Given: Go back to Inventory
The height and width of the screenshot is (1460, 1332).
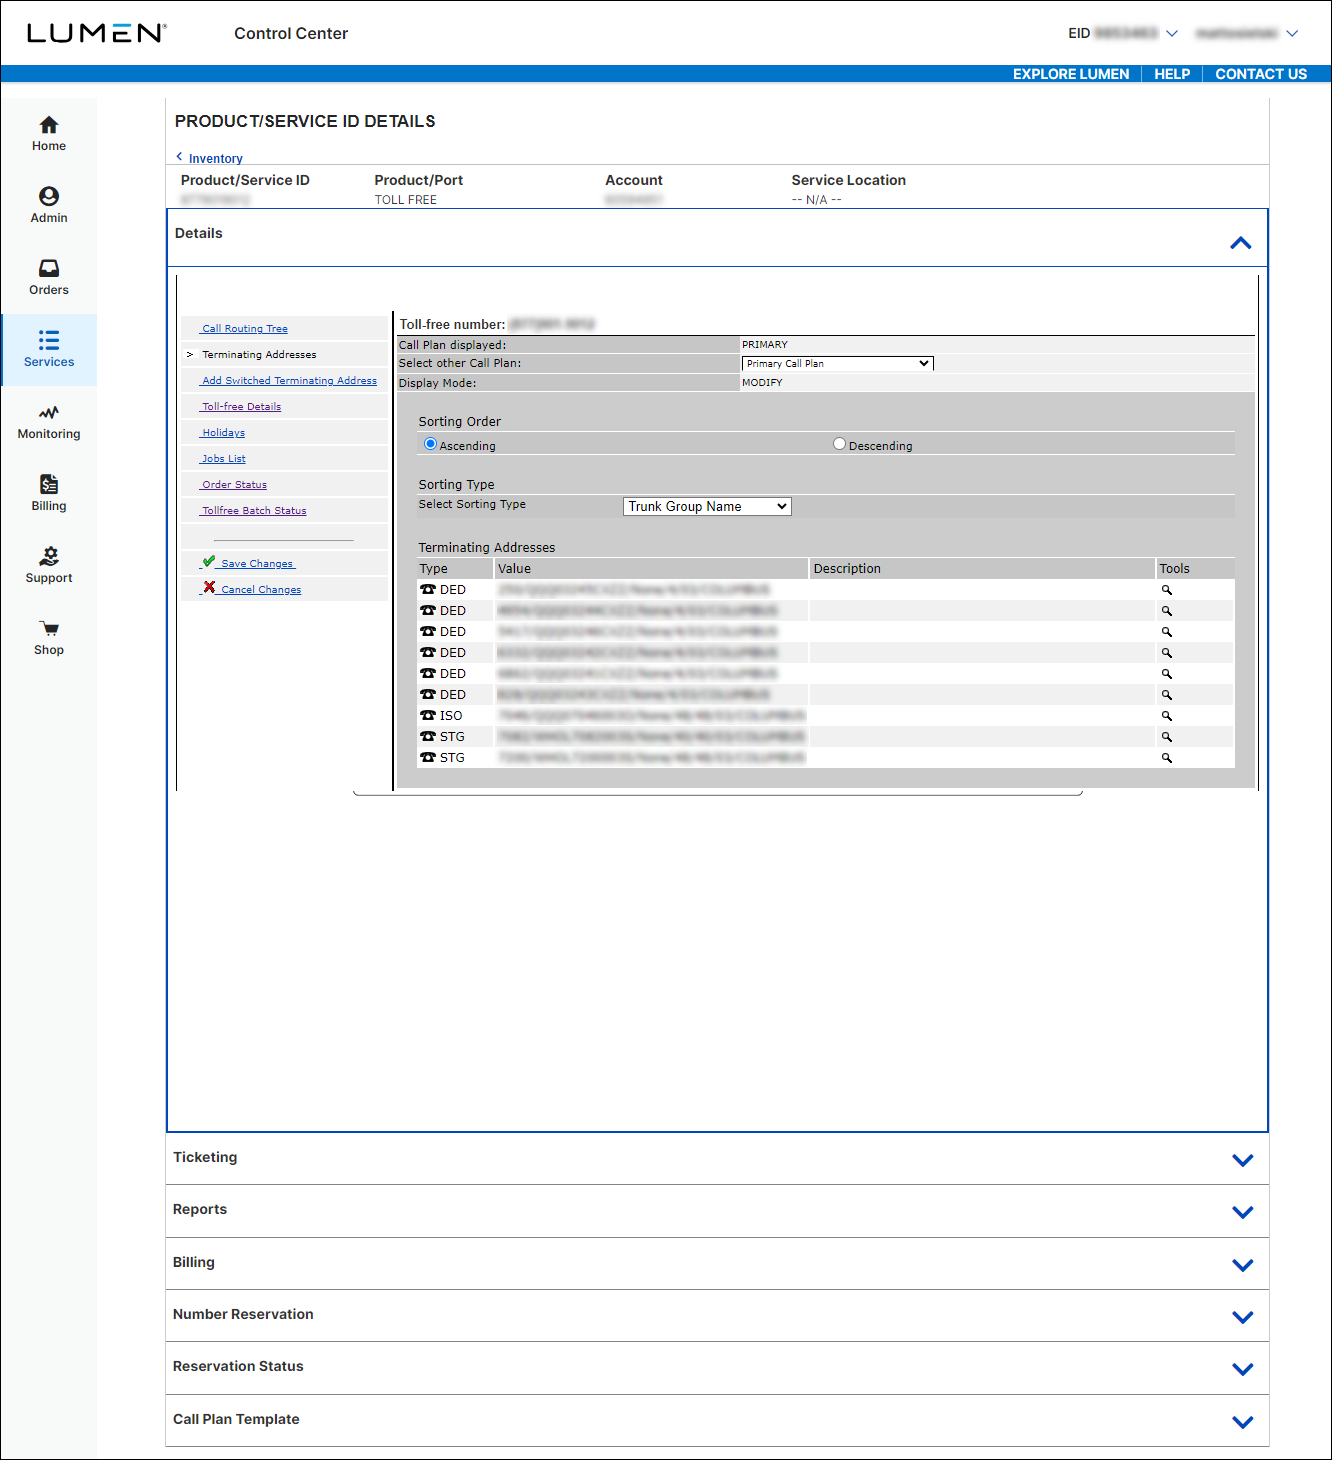Looking at the screenshot, I should 215,159.
